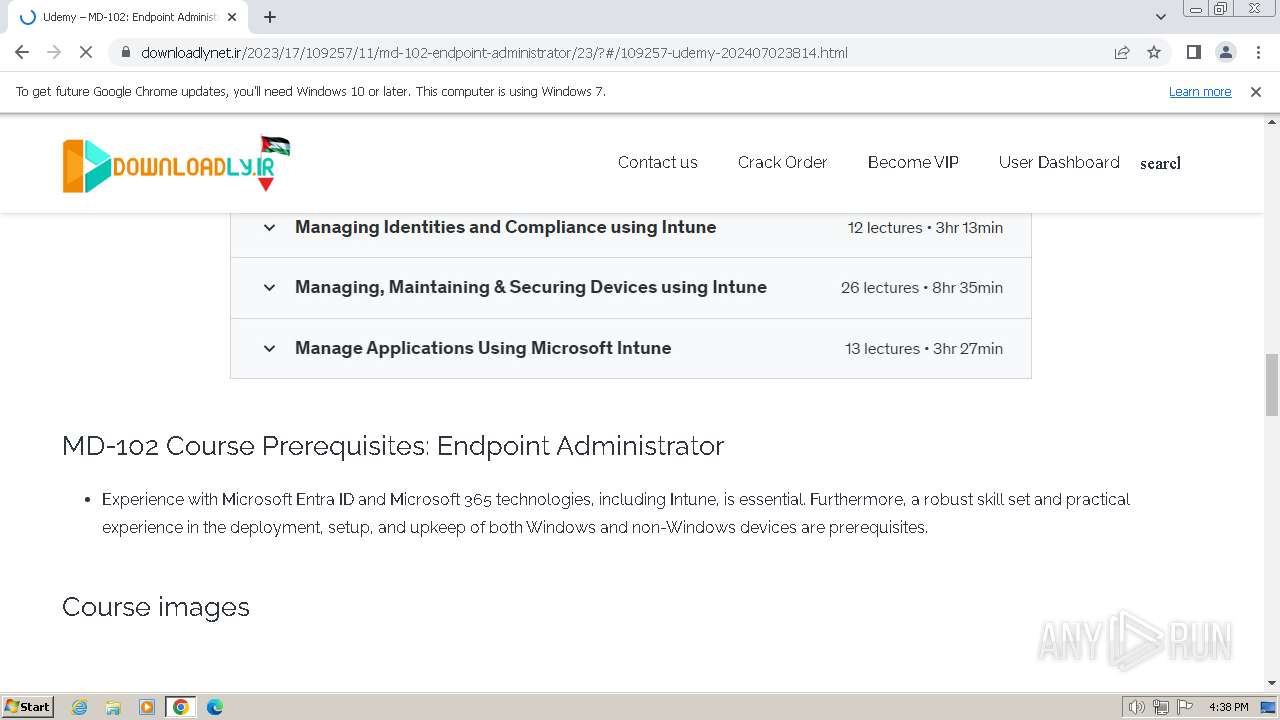Click the '12 lectures • 3hr 13min' text

pyautogui.click(x=925, y=228)
